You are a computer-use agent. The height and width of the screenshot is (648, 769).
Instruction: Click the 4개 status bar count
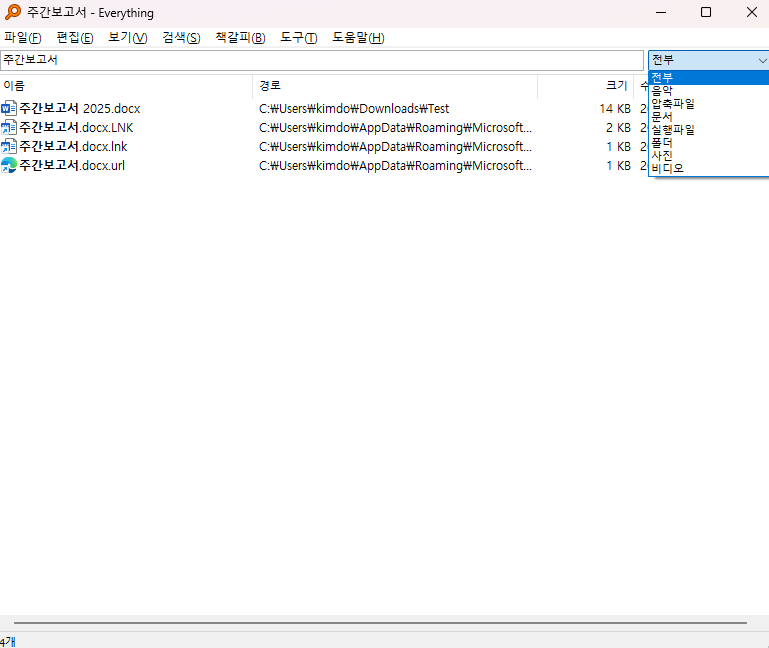(x=8, y=641)
